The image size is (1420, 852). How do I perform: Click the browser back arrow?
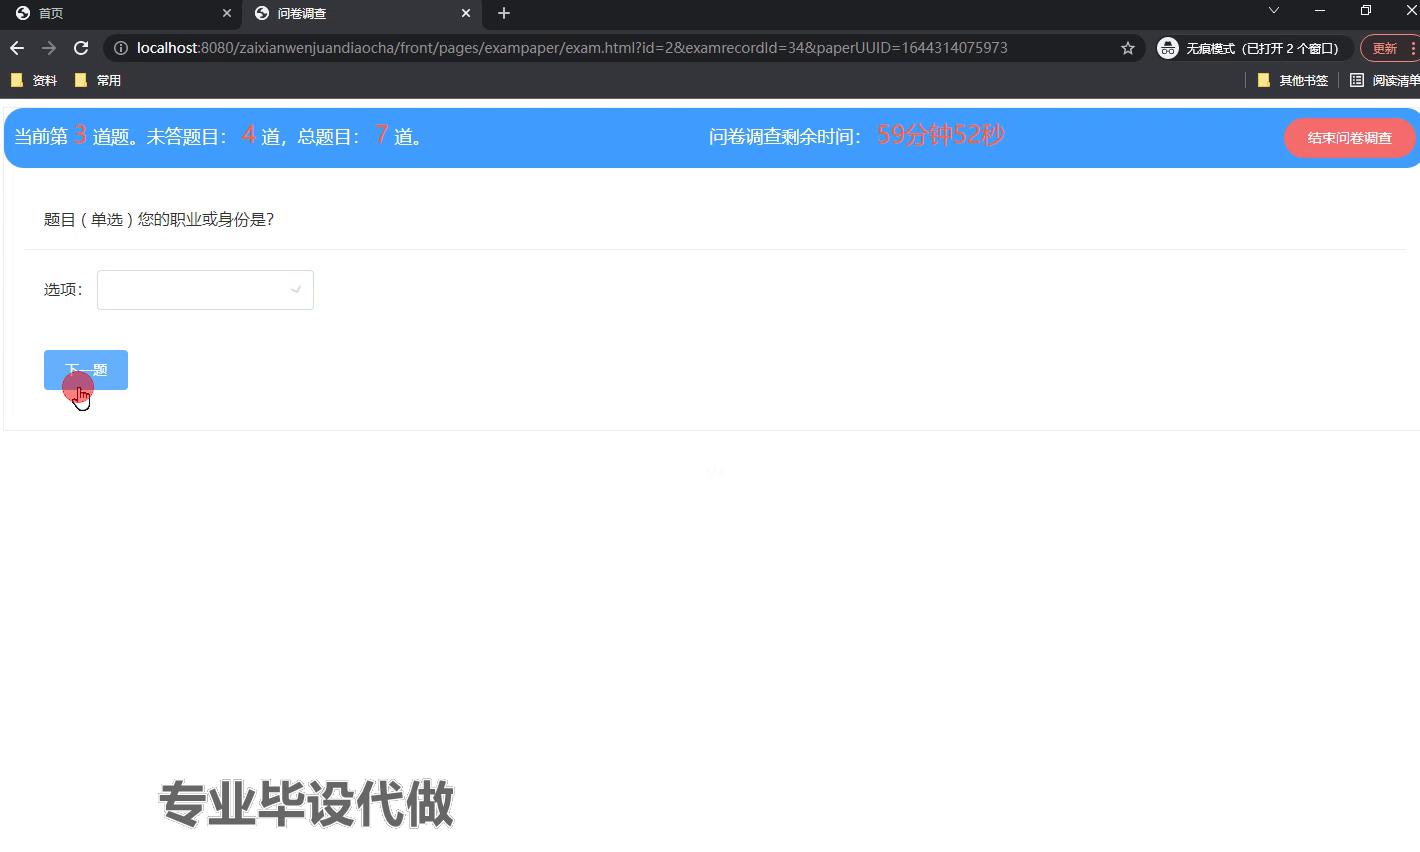17,48
